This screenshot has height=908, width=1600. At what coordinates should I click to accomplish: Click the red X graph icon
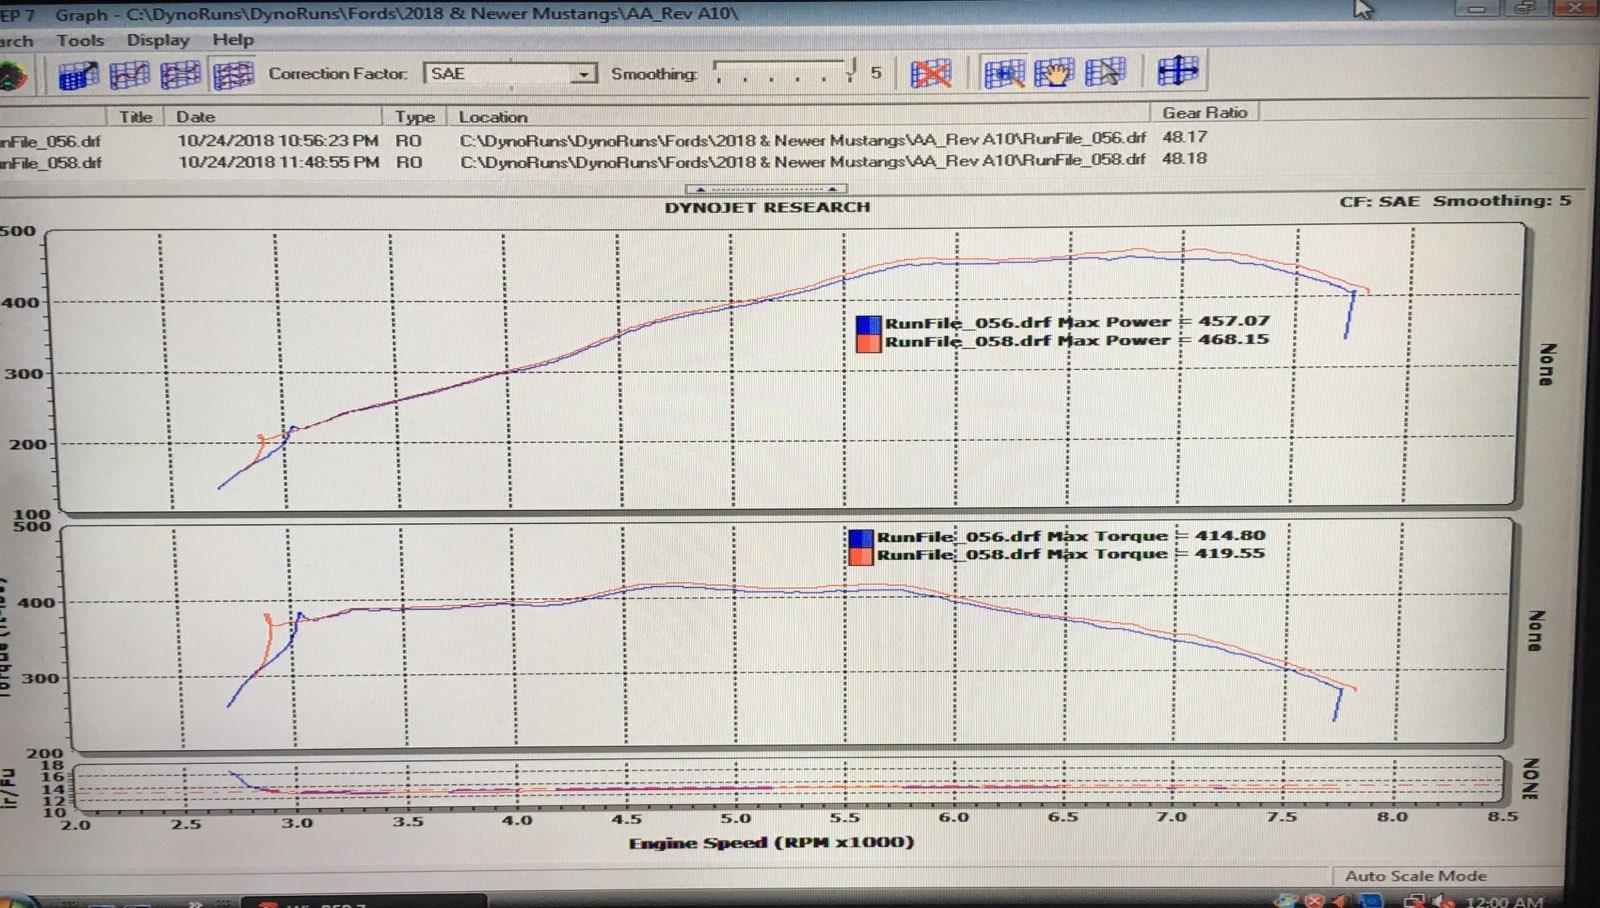930,73
